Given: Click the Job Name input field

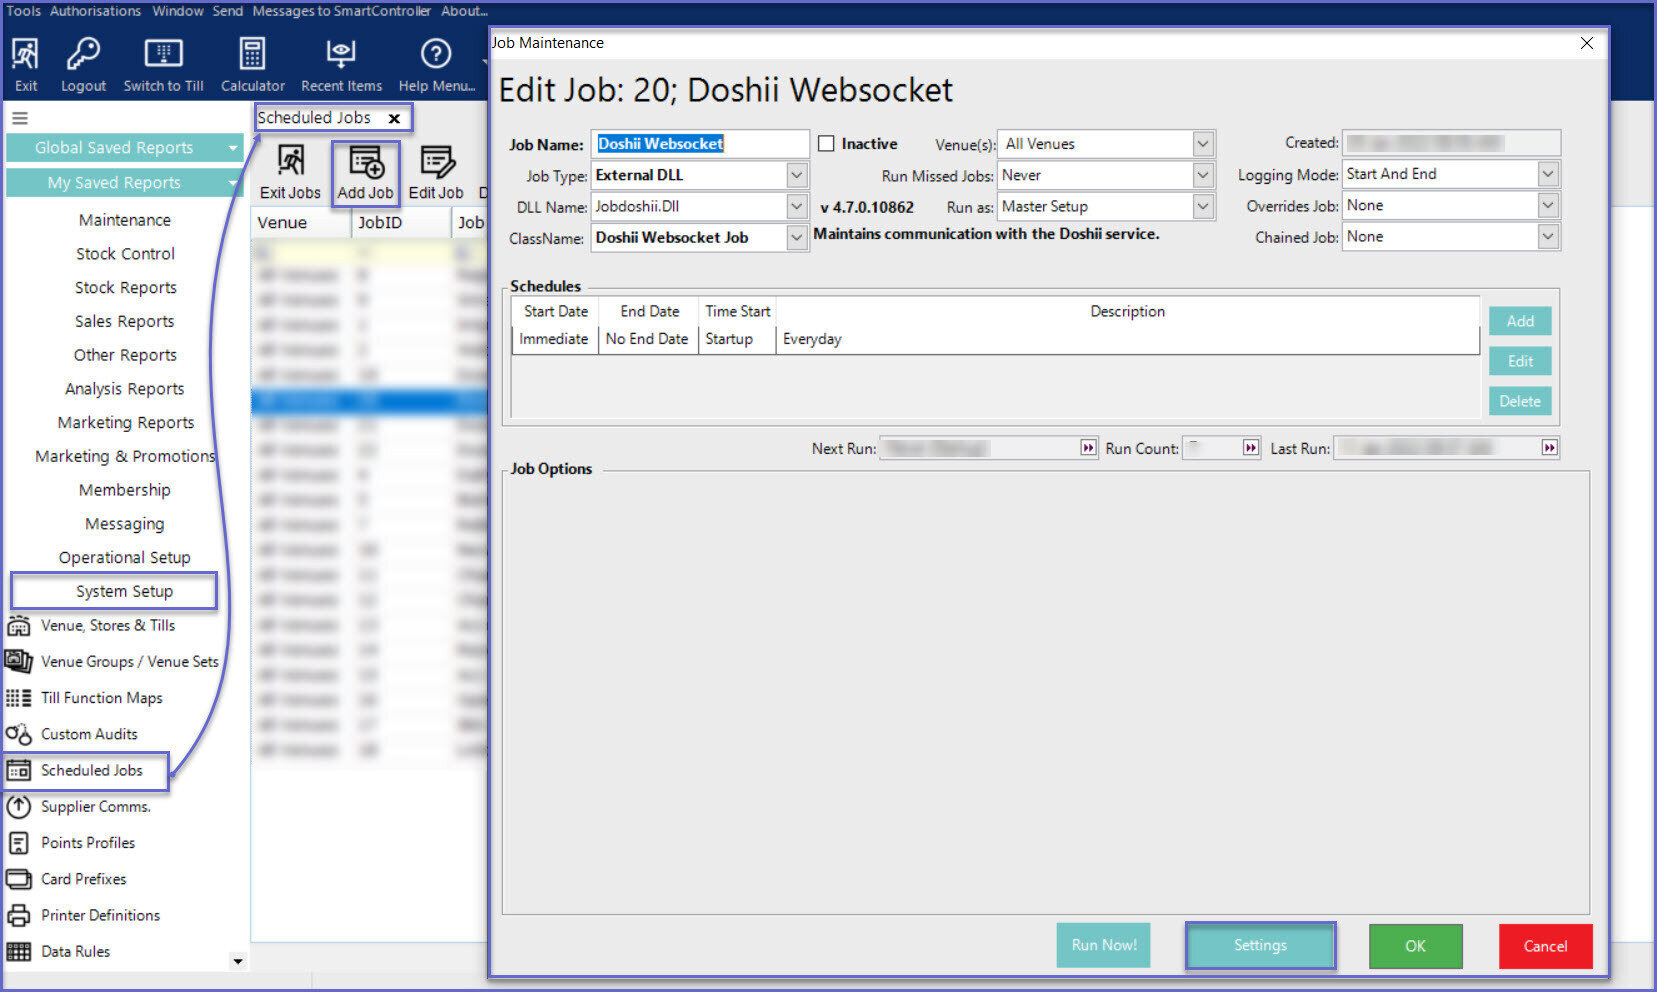Looking at the screenshot, I should tap(700, 144).
